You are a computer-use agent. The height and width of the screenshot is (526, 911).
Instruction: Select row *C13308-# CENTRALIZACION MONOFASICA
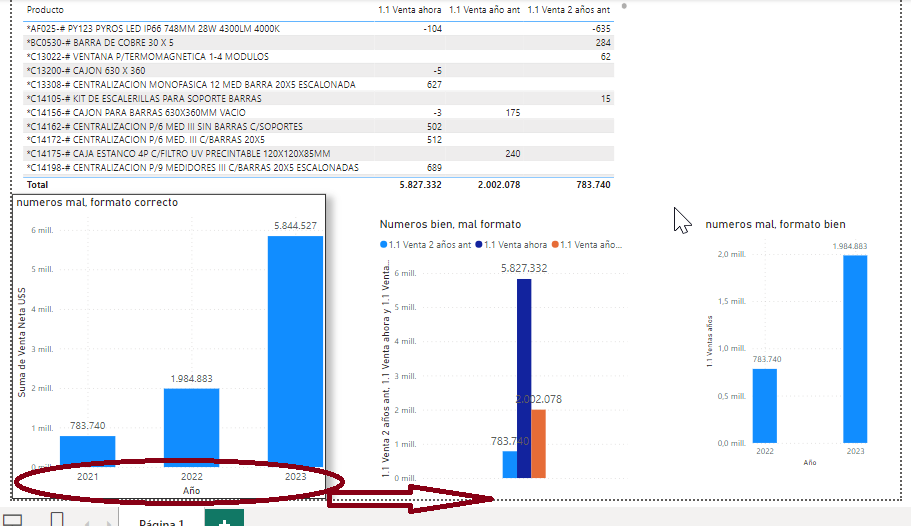click(x=318, y=84)
